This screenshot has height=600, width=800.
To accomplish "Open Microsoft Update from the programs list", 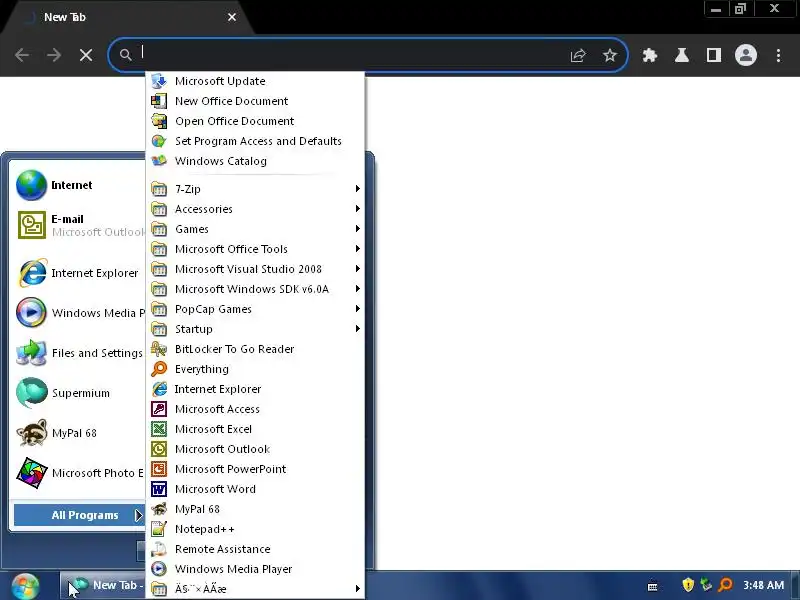I will pyautogui.click(x=255, y=81).
